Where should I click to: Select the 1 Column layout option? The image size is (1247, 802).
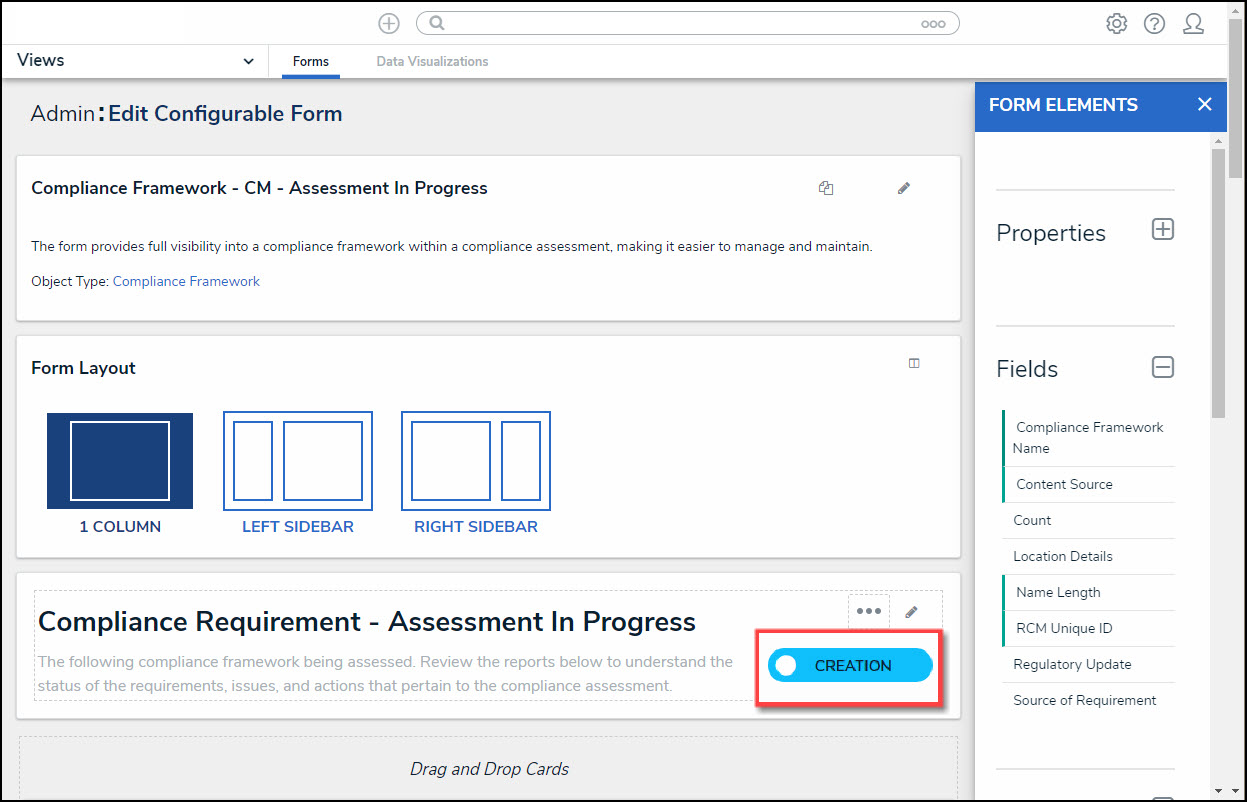(x=120, y=472)
